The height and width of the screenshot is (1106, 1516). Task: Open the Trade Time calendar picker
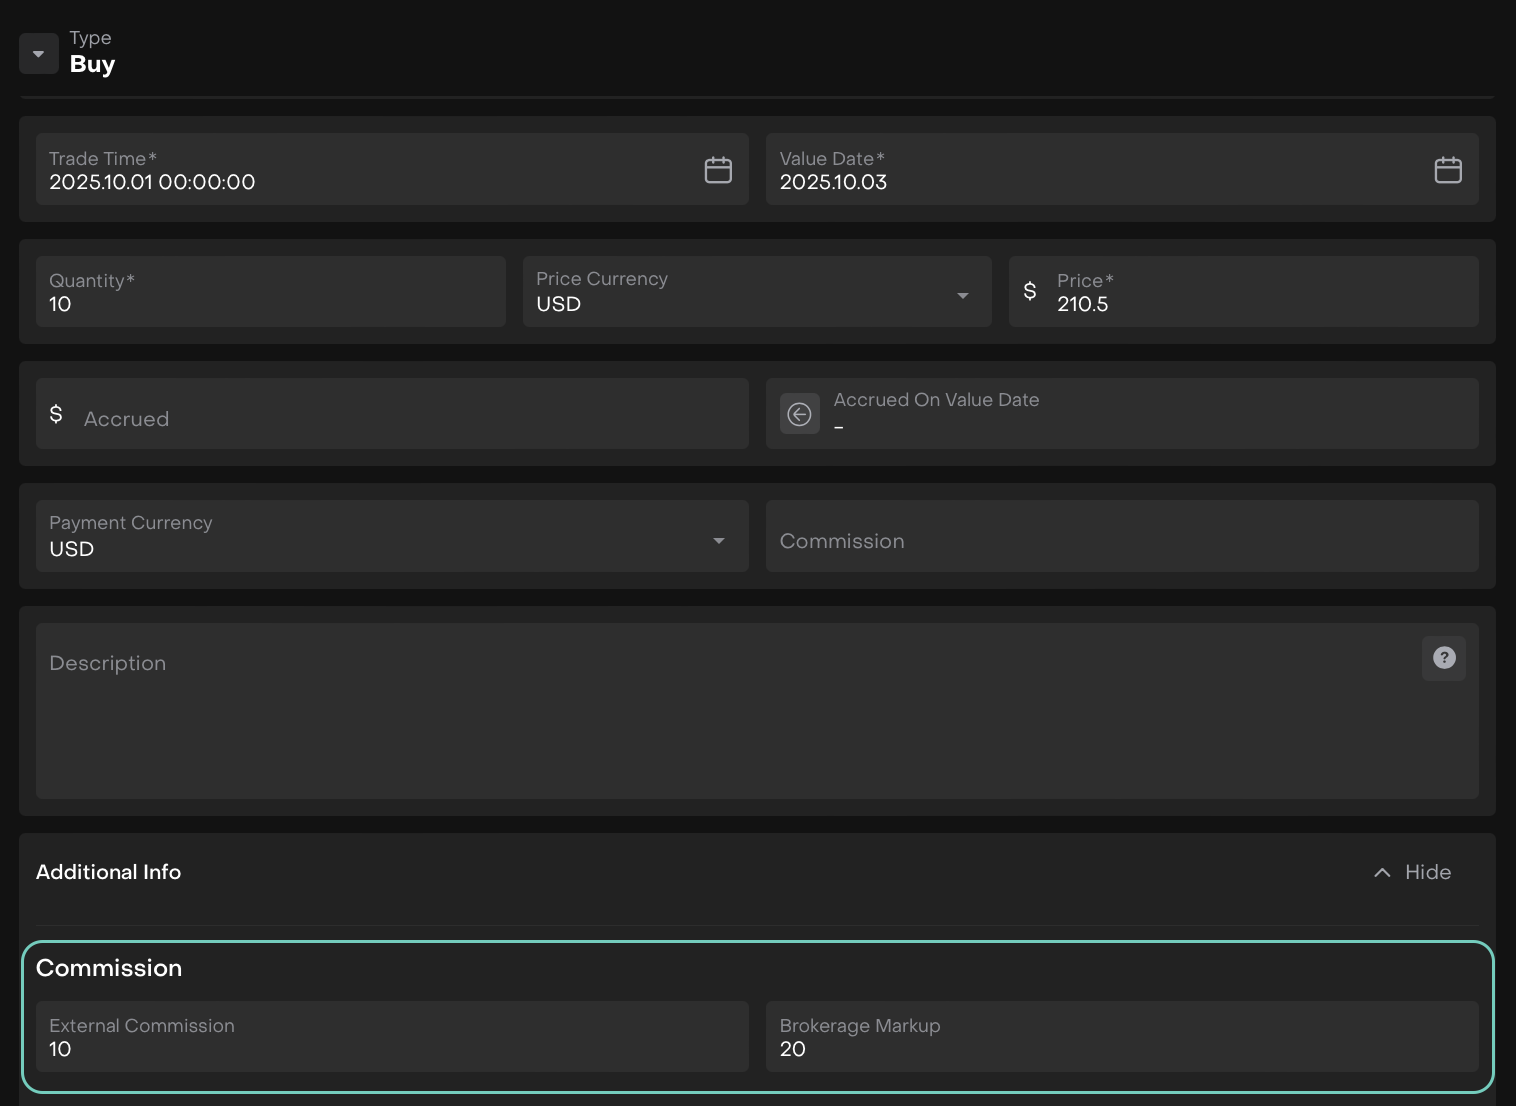click(x=718, y=170)
